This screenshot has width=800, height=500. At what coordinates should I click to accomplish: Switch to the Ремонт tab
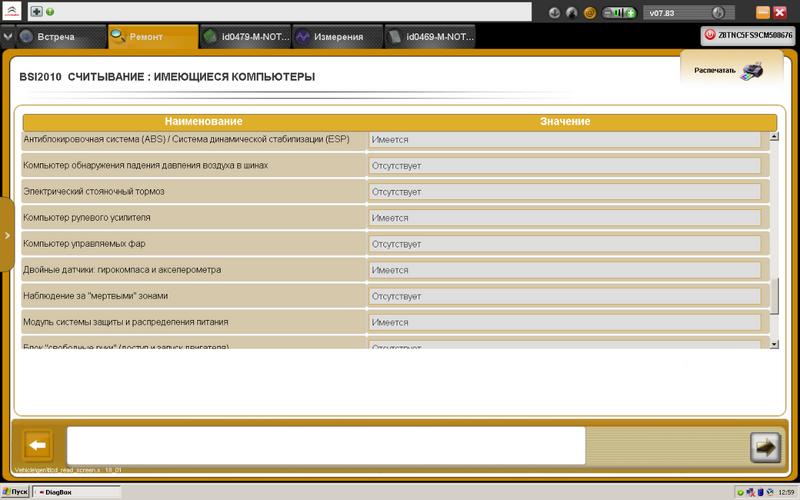point(152,37)
